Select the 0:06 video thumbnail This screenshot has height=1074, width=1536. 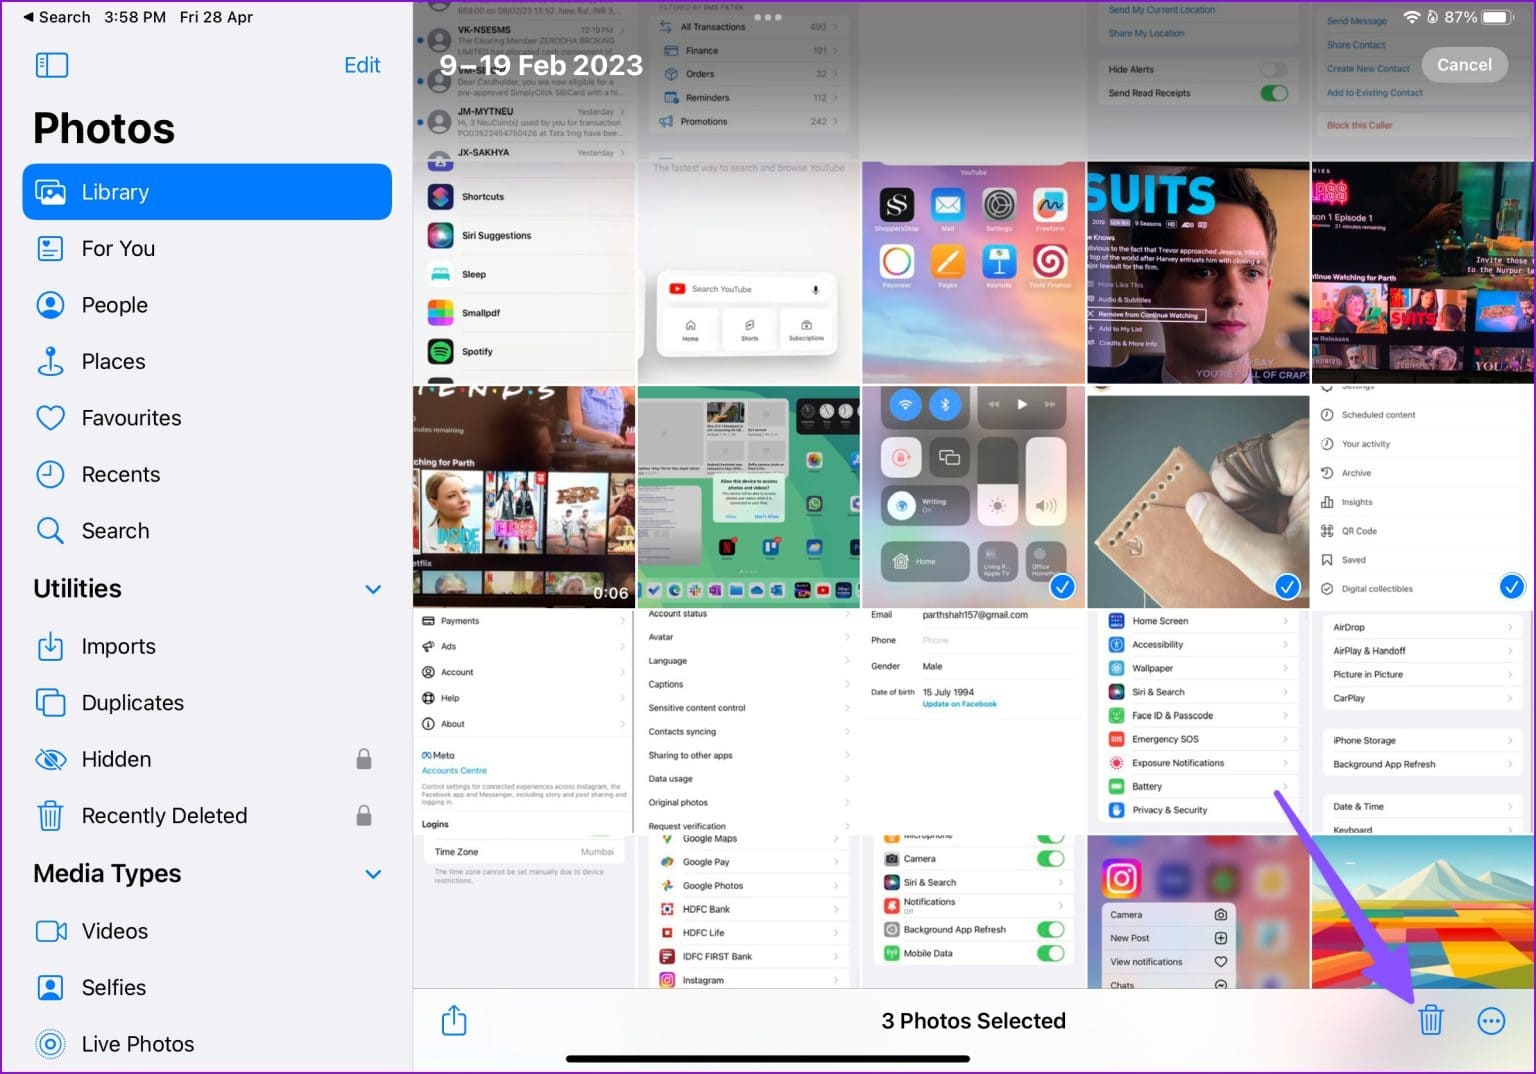524,497
